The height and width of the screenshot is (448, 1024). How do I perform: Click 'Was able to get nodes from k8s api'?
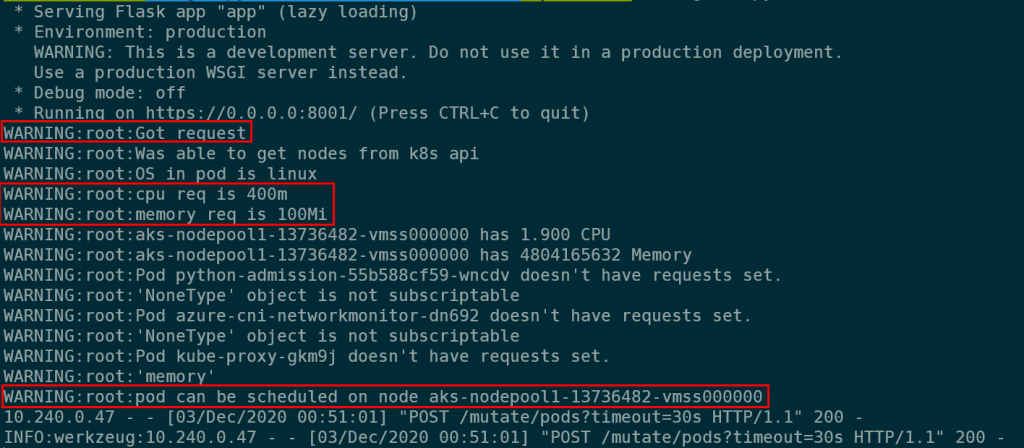[241, 153]
